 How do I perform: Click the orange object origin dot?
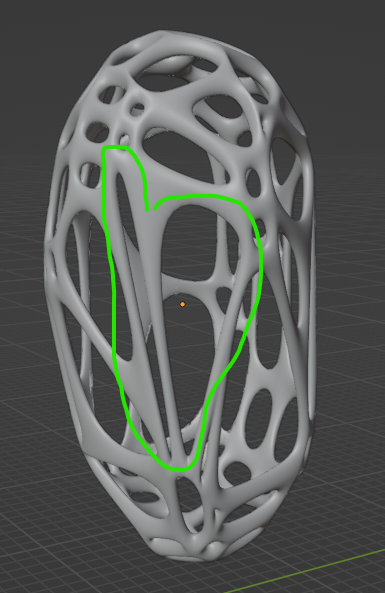coord(183,304)
